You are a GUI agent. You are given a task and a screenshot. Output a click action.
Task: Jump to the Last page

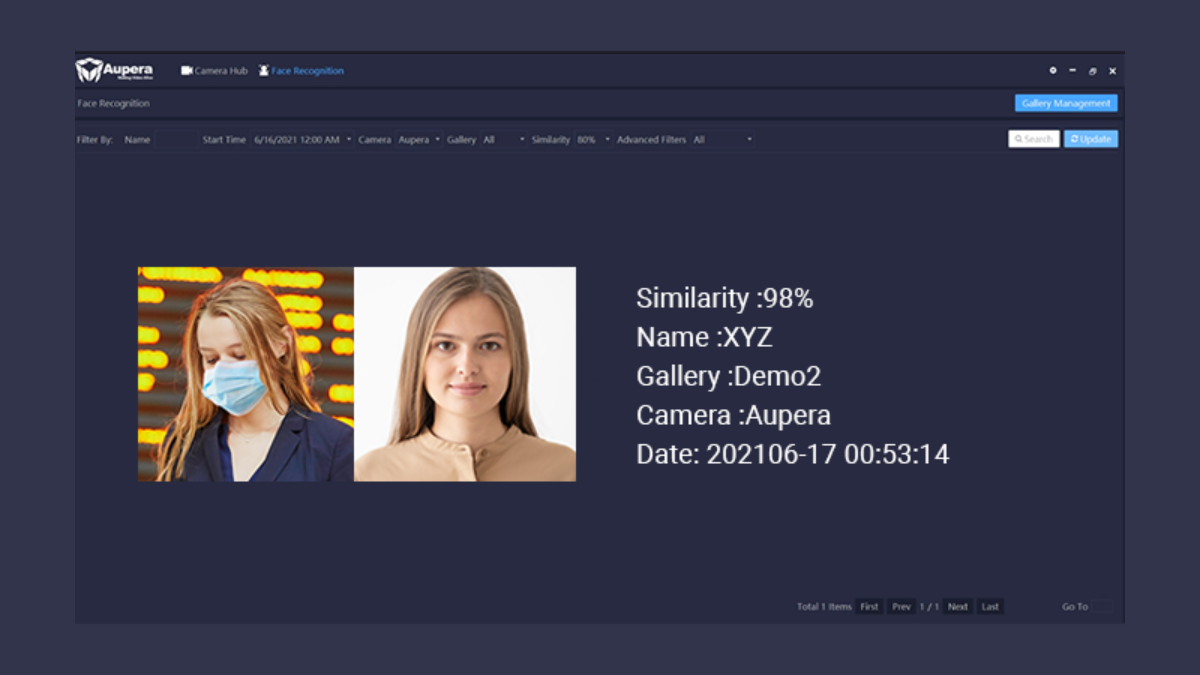point(989,606)
